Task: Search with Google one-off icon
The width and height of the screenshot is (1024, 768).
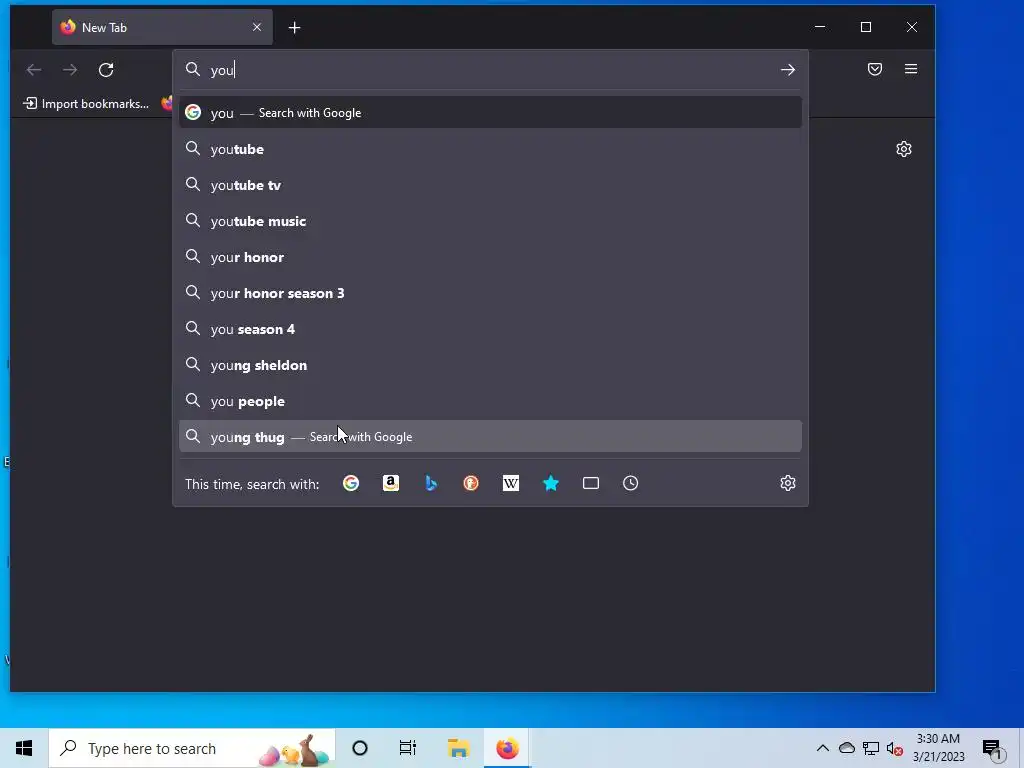Action: (x=351, y=483)
